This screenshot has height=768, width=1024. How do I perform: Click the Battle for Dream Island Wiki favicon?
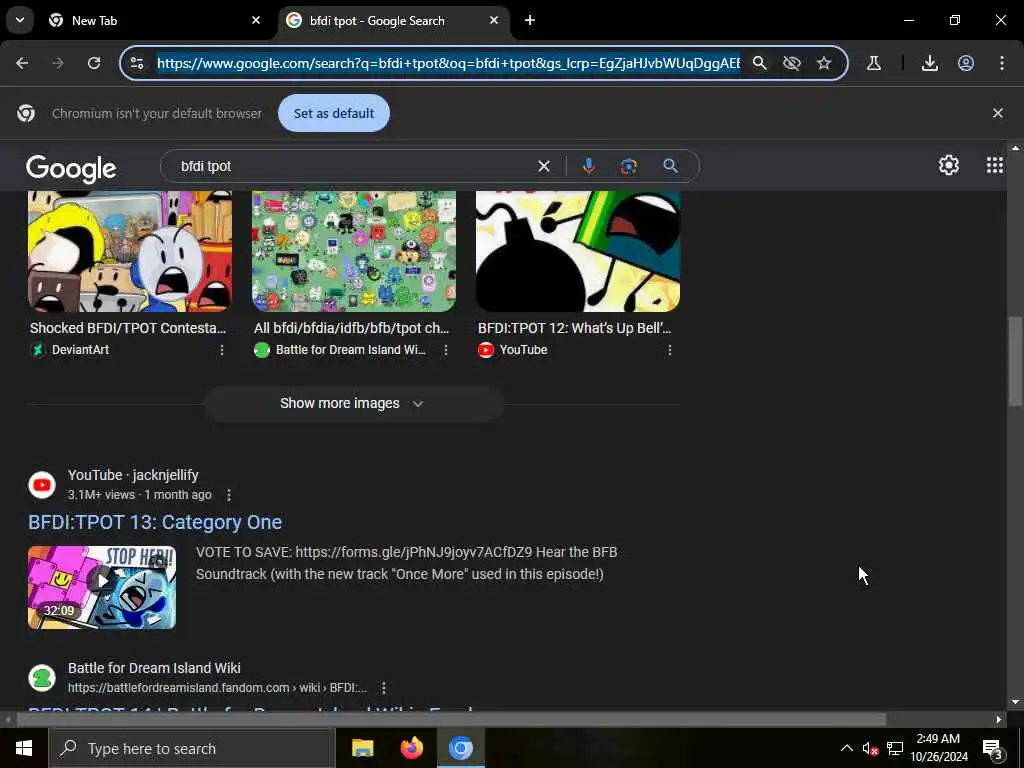(42, 677)
